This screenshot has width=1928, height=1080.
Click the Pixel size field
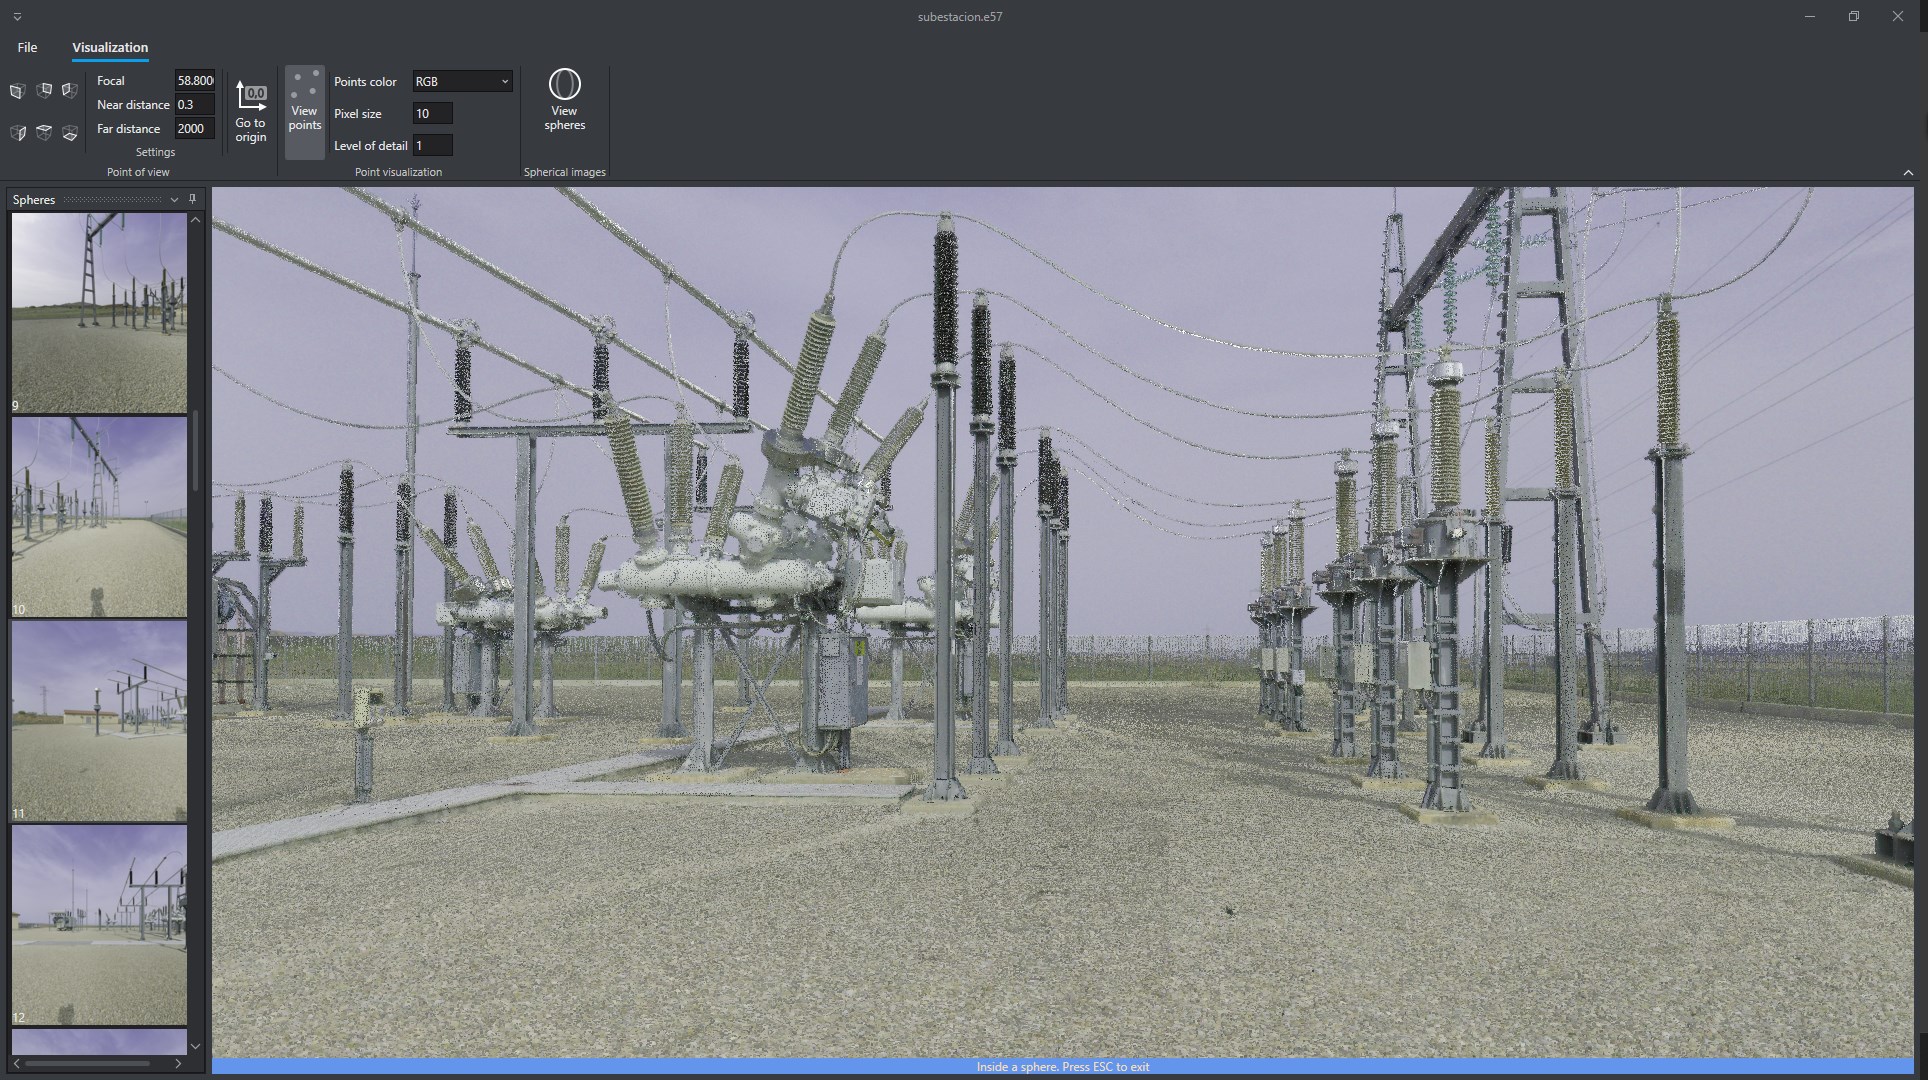click(433, 114)
